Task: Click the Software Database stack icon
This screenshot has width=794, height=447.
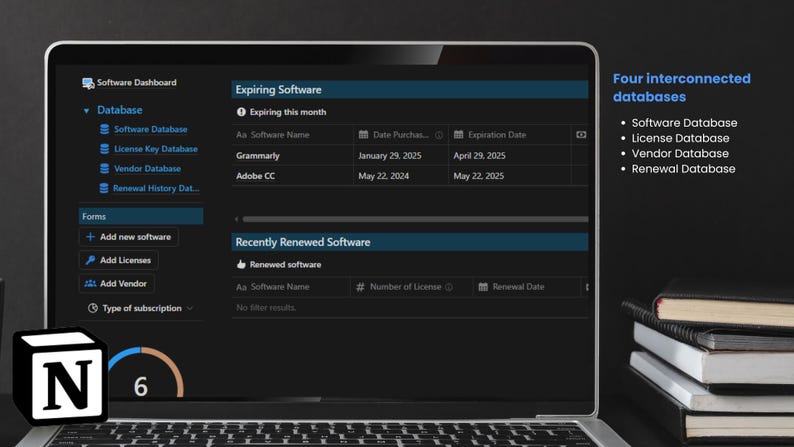Action: point(104,129)
